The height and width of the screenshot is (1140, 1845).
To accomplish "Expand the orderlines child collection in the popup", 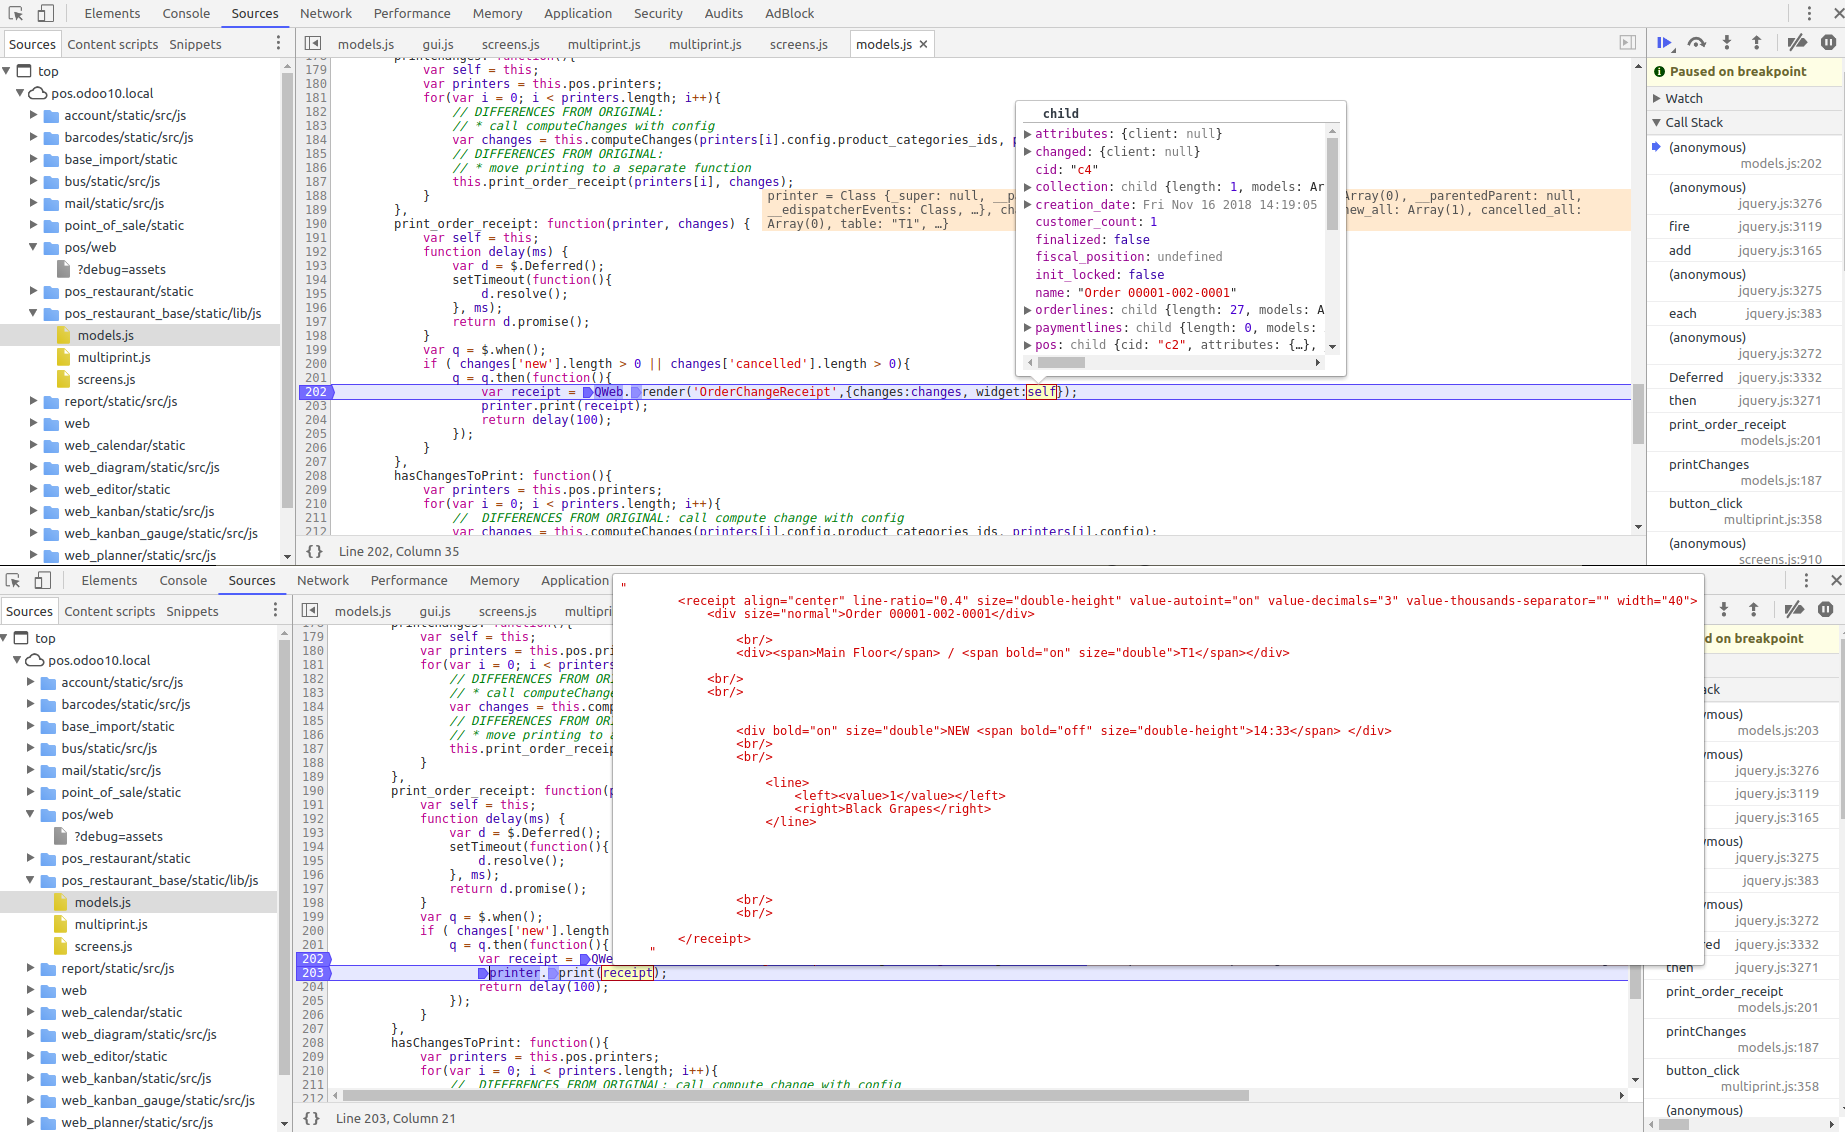I will click(1029, 310).
